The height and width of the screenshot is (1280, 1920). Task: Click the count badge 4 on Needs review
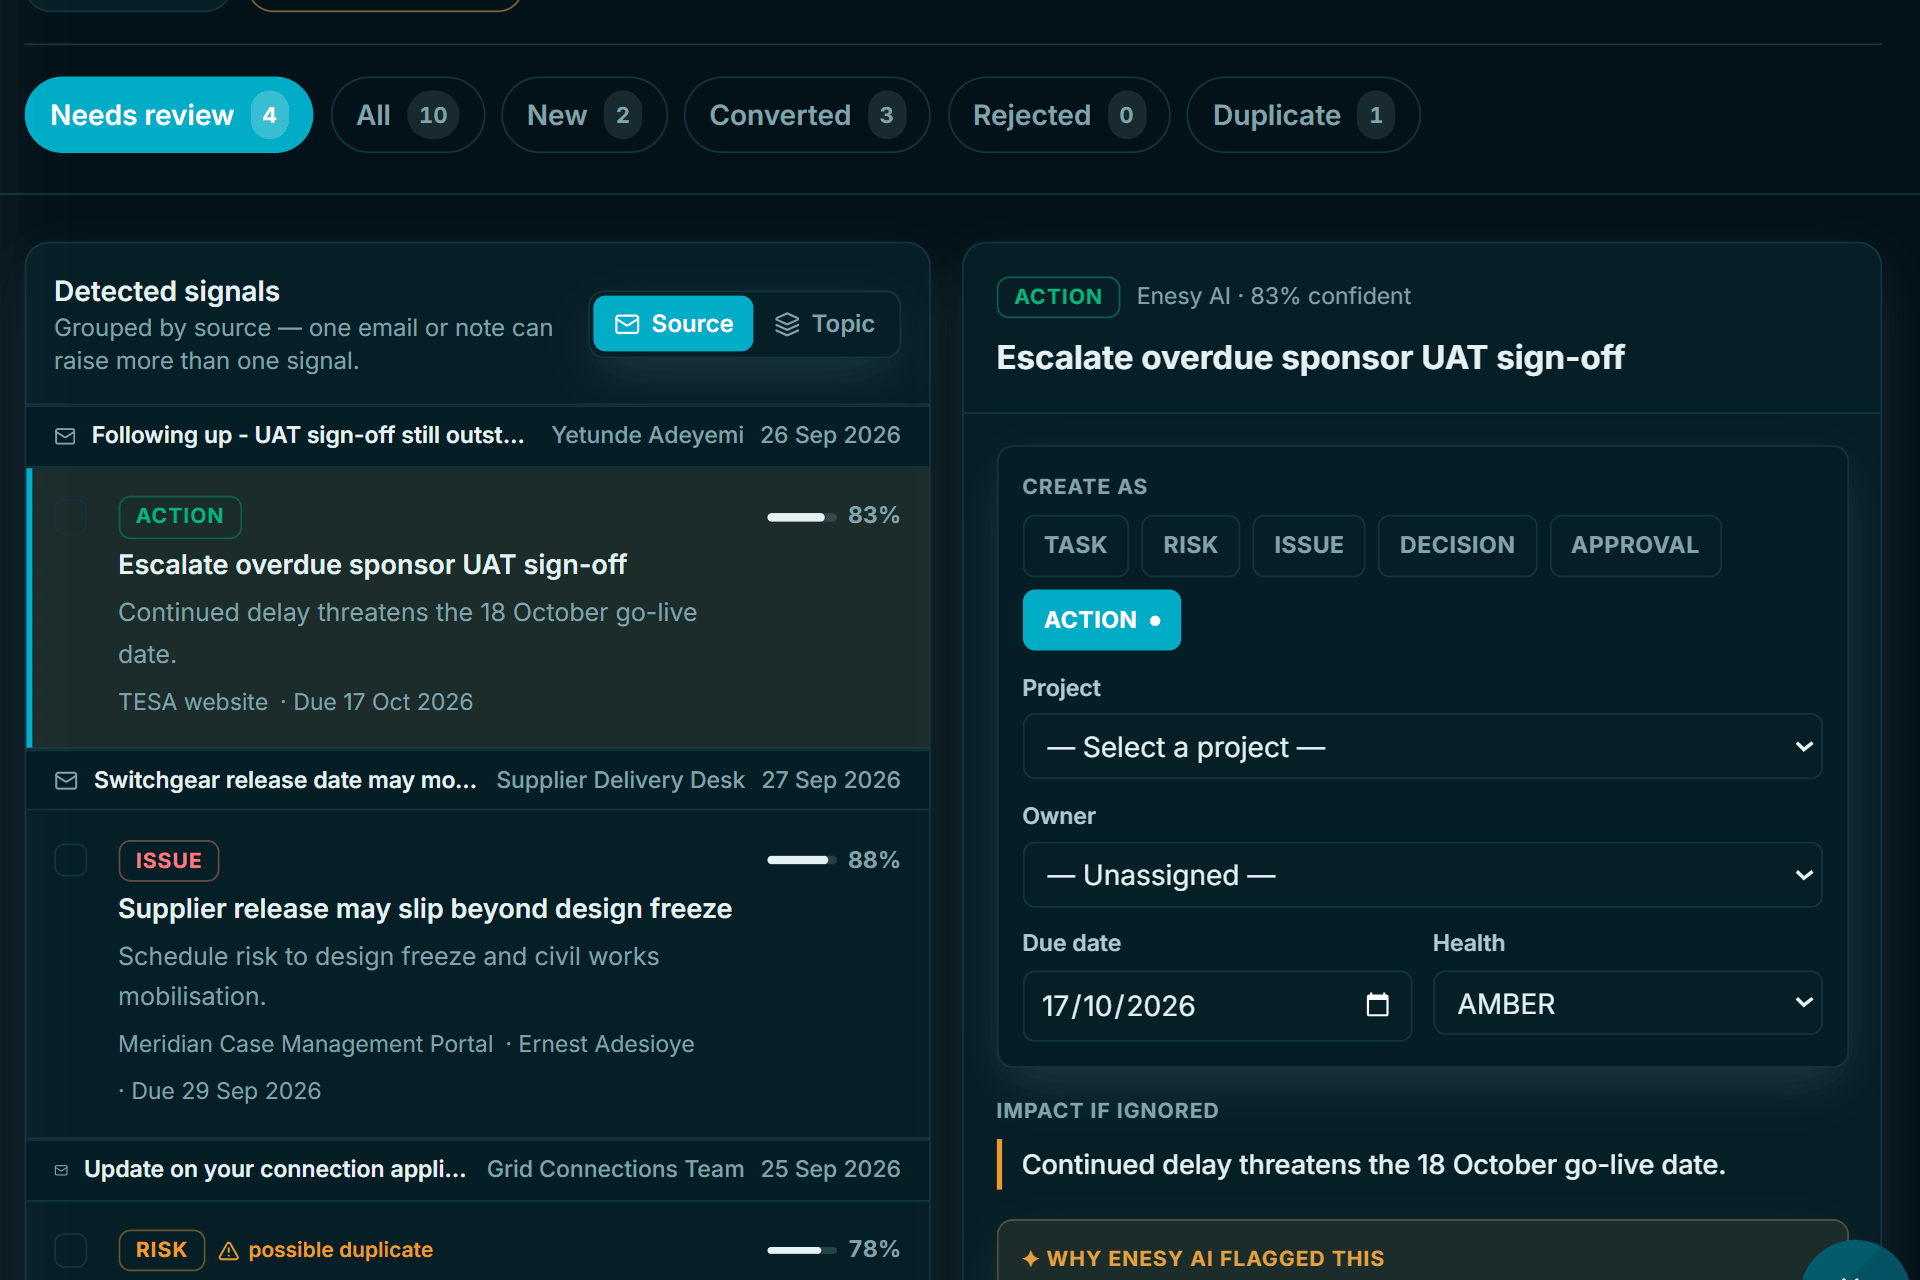tap(269, 116)
